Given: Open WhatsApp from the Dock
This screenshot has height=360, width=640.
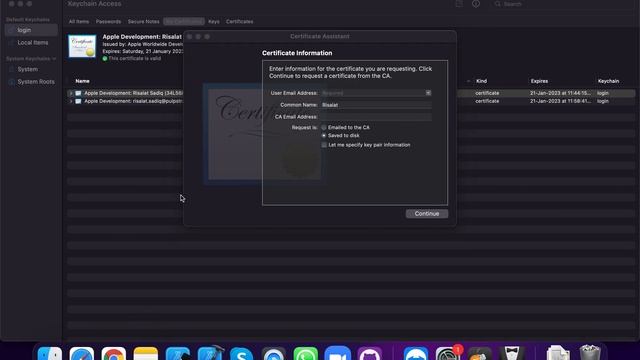Looking at the screenshot, I should pos(305,353).
